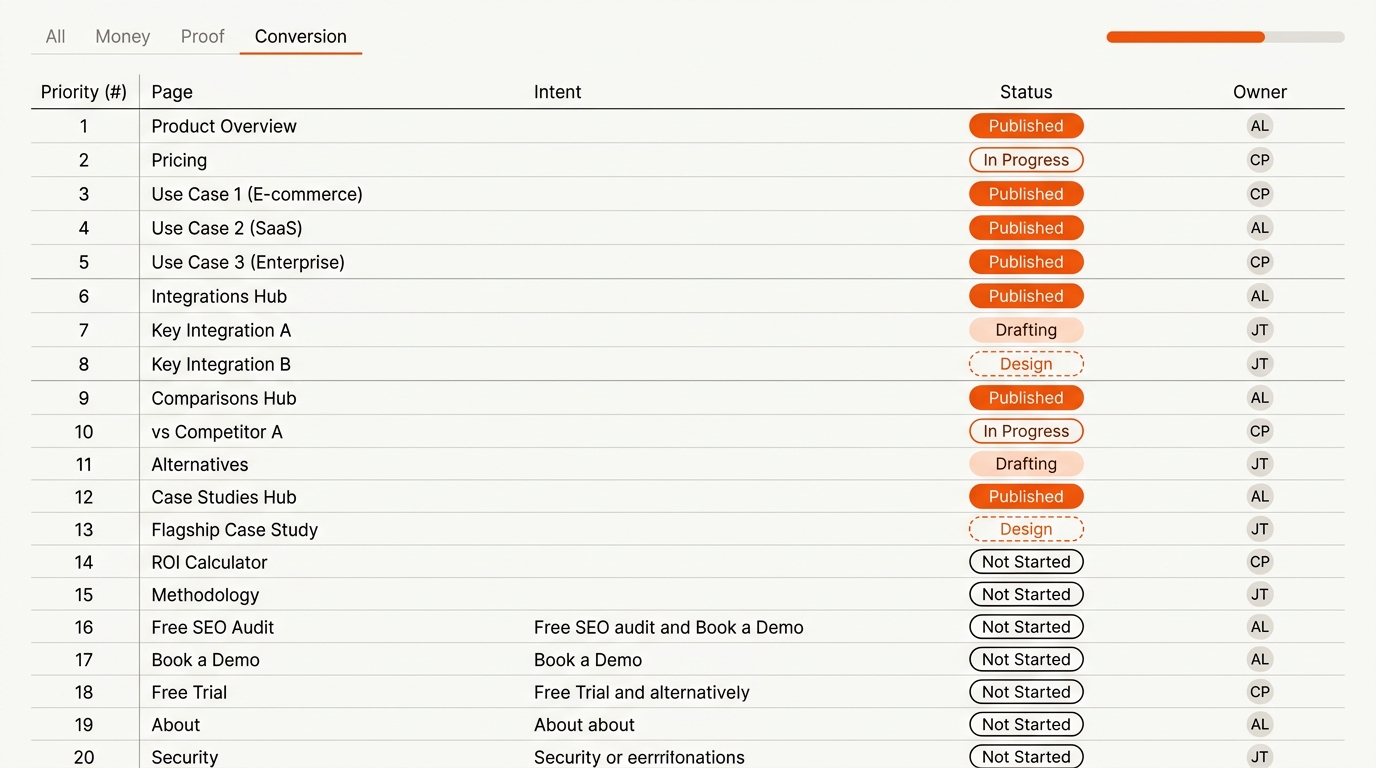
Task: Click the Page column header
Action: [172, 92]
